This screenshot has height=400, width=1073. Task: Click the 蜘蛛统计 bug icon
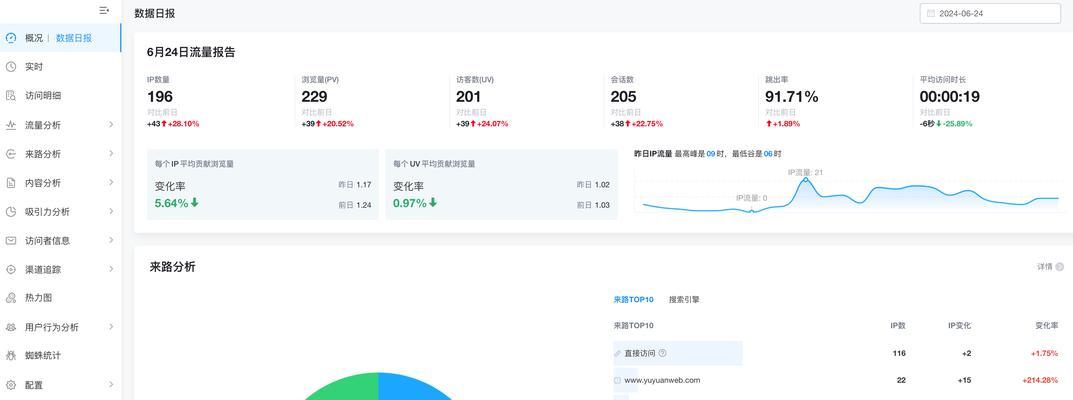click(11, 356)
